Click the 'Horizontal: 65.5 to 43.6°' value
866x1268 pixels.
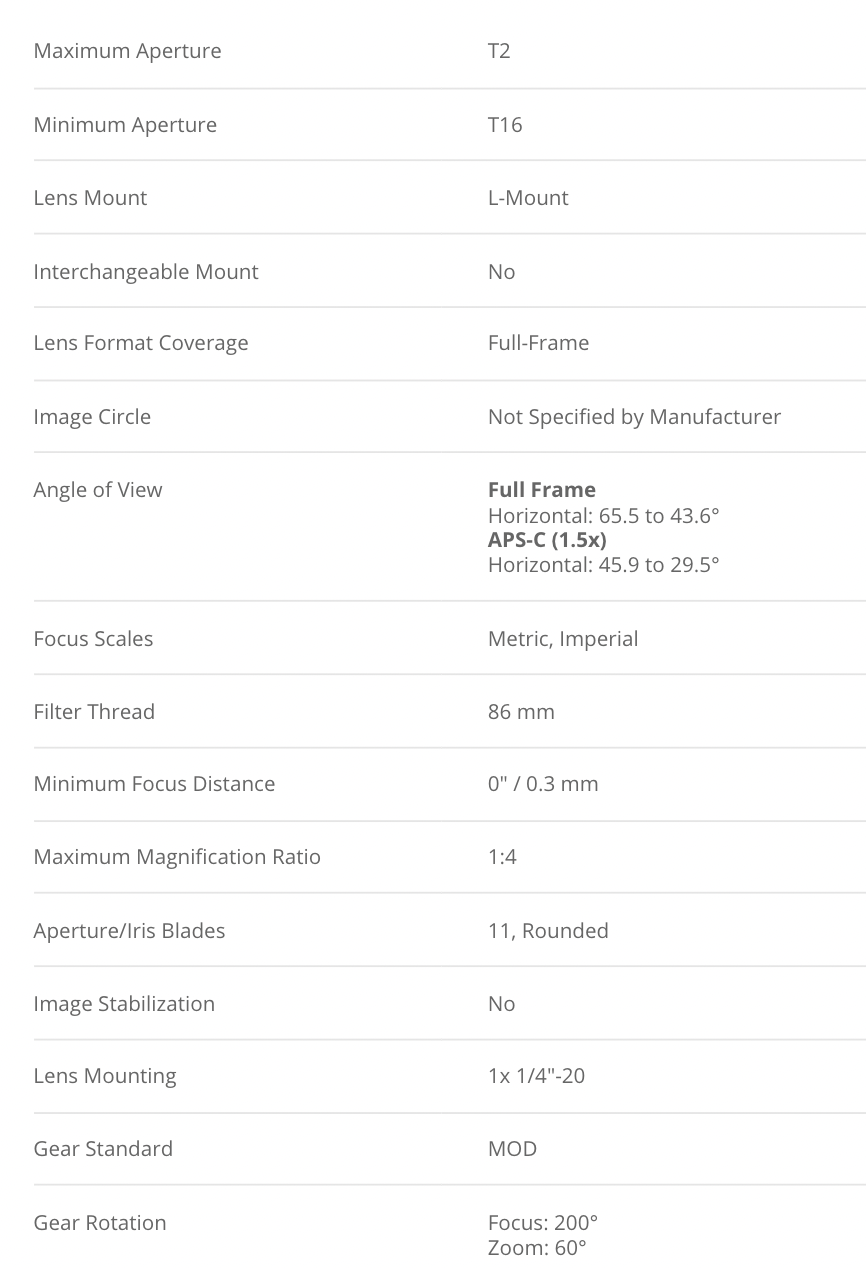tap(604, 516)
